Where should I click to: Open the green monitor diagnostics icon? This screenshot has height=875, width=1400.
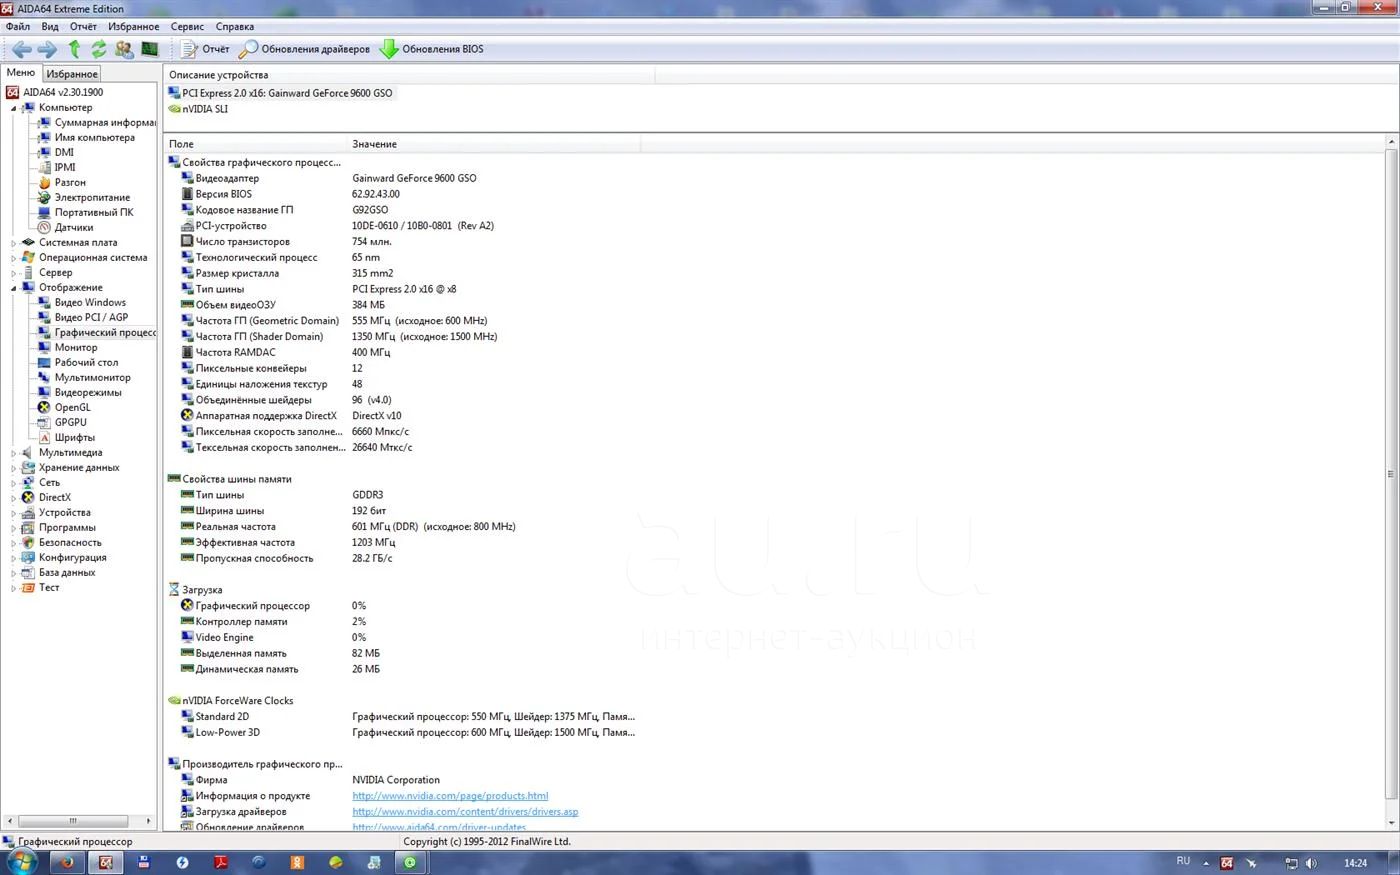tap(150, 49)
